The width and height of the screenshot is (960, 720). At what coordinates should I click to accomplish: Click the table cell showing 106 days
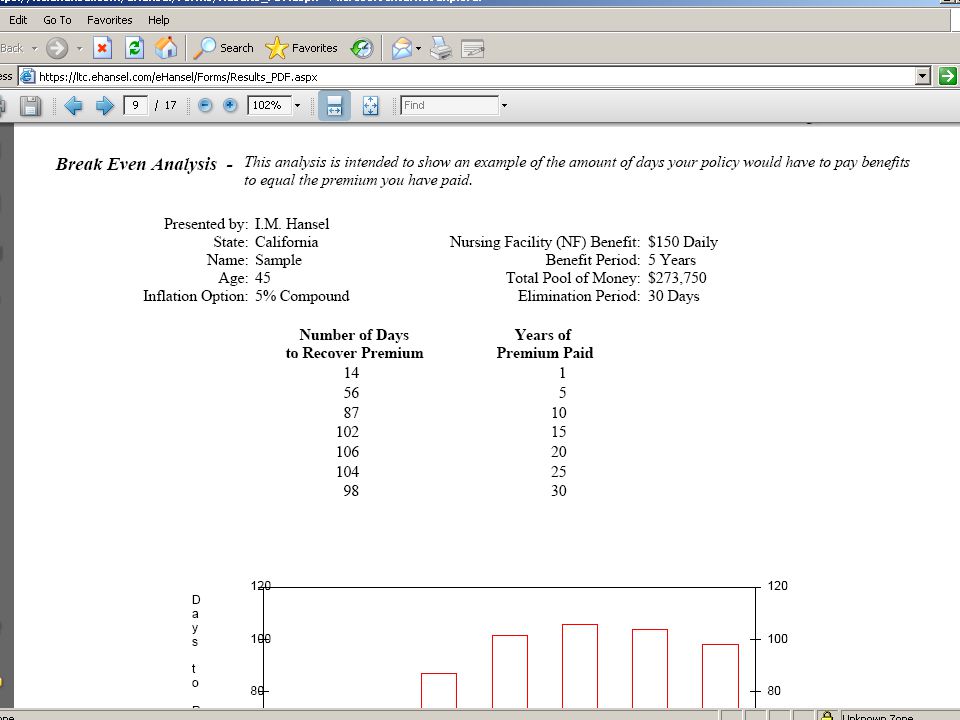click(347, 452)
